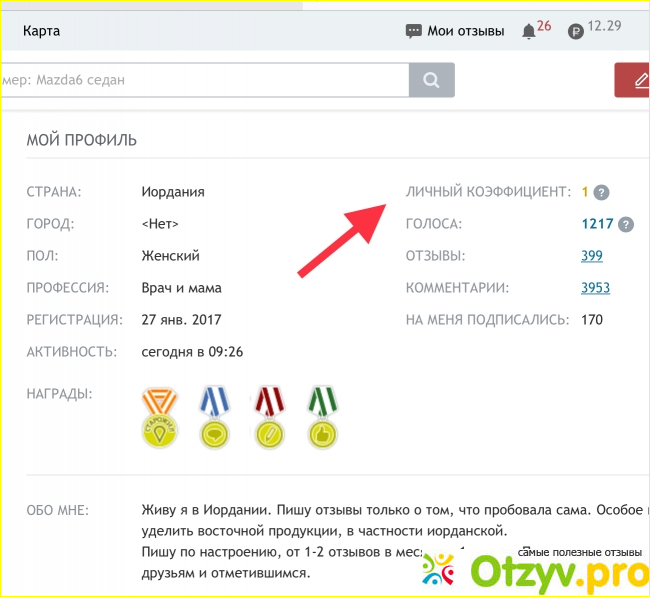Click the chat bubble icon beside Мои отзывы
The width and height of the screenshot is (650, 597).
413,31
